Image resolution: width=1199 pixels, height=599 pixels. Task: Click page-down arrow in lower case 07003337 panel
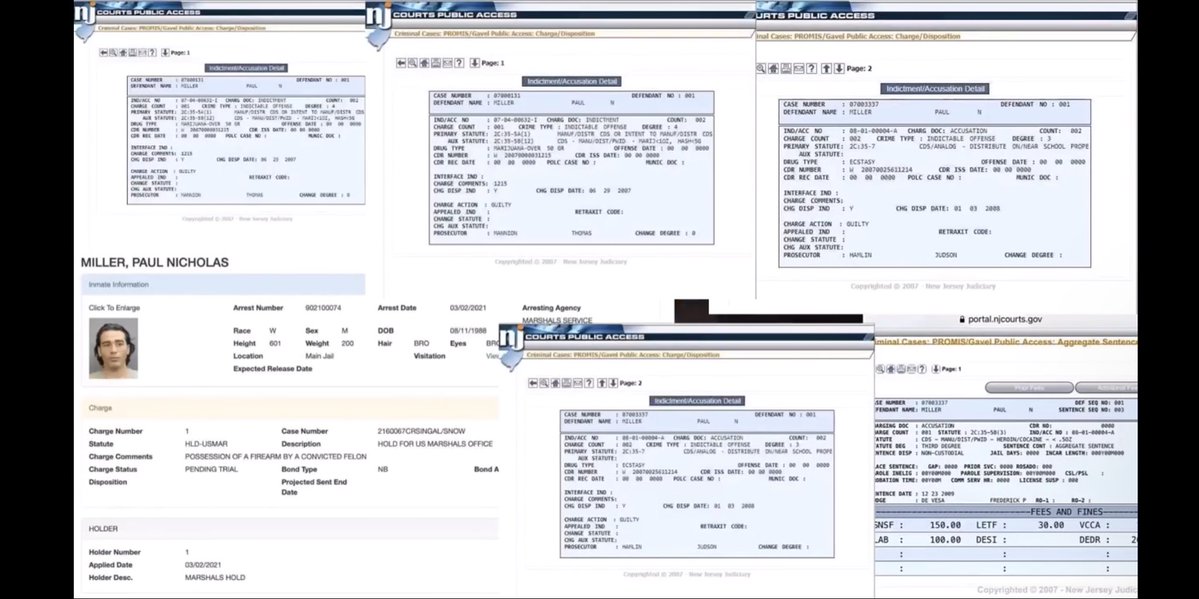(613, 383)
